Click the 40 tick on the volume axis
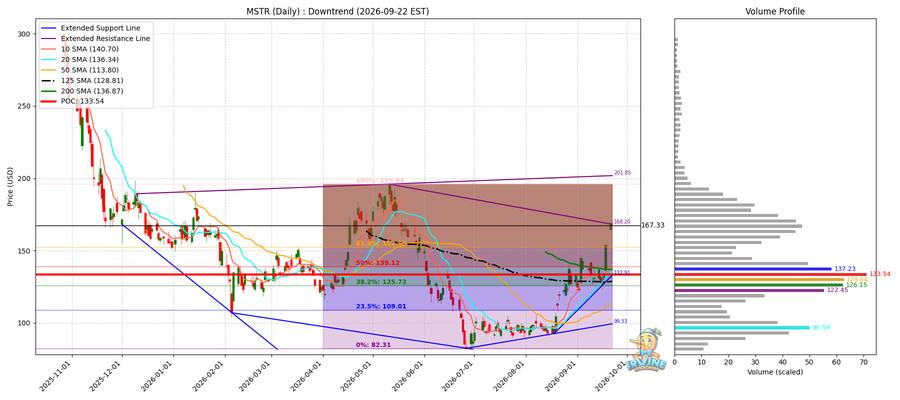 point(782,362)
